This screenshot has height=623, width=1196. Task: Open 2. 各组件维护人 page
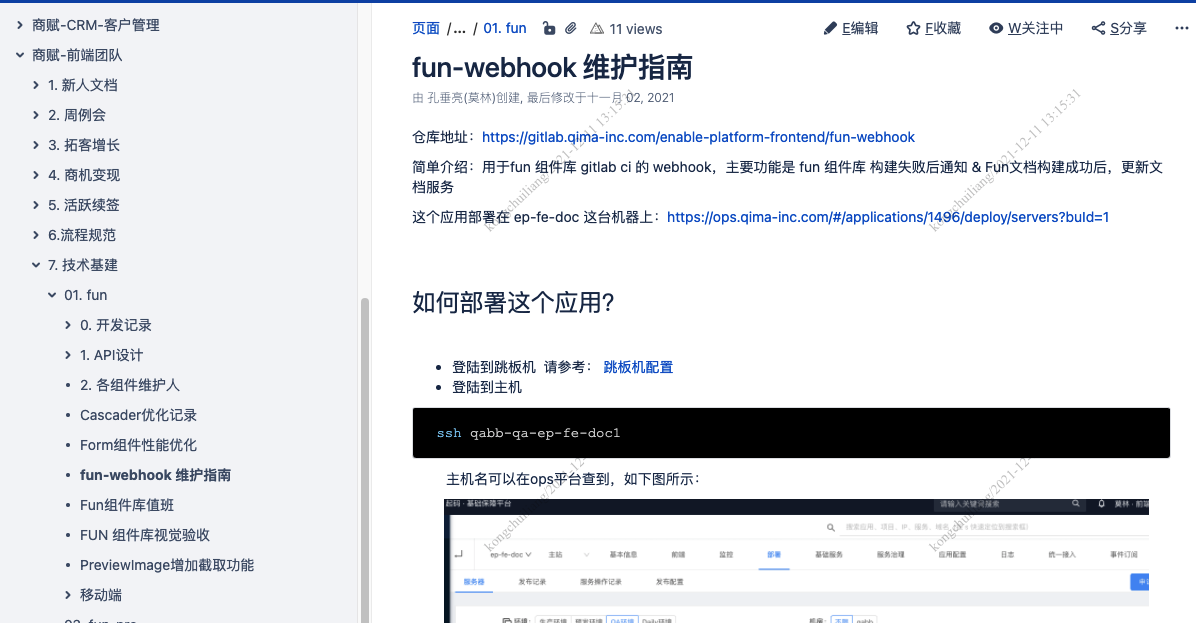[x=130, y=385]
